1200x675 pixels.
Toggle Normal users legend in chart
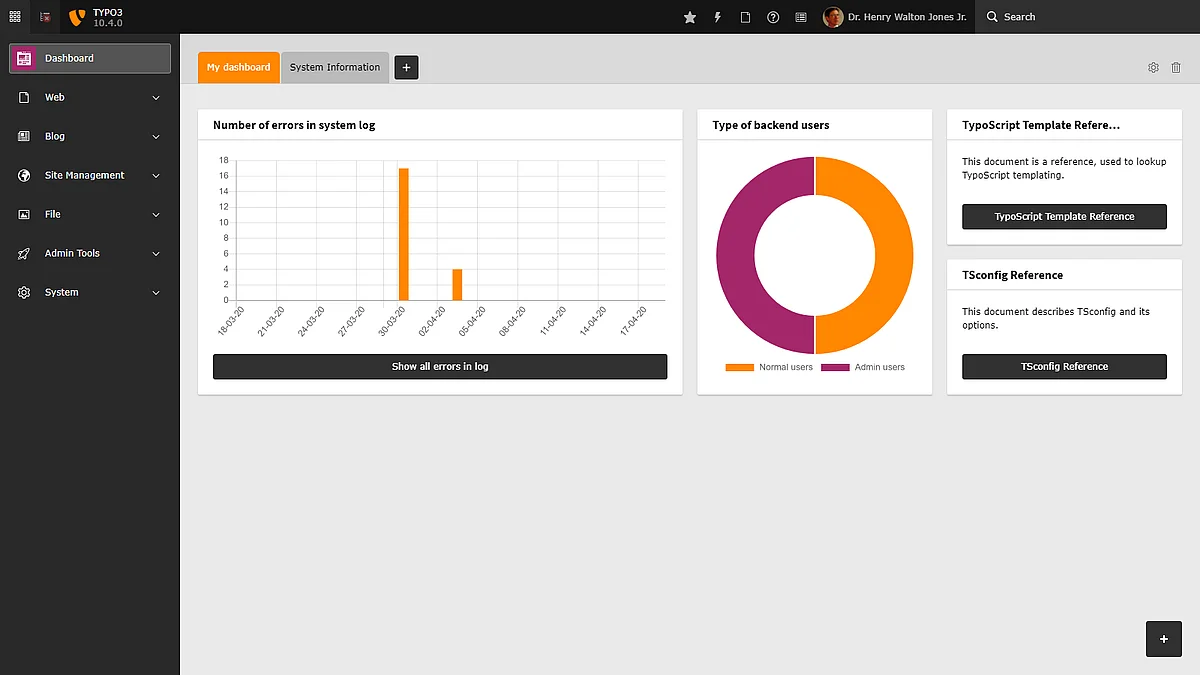coord(769,367)
